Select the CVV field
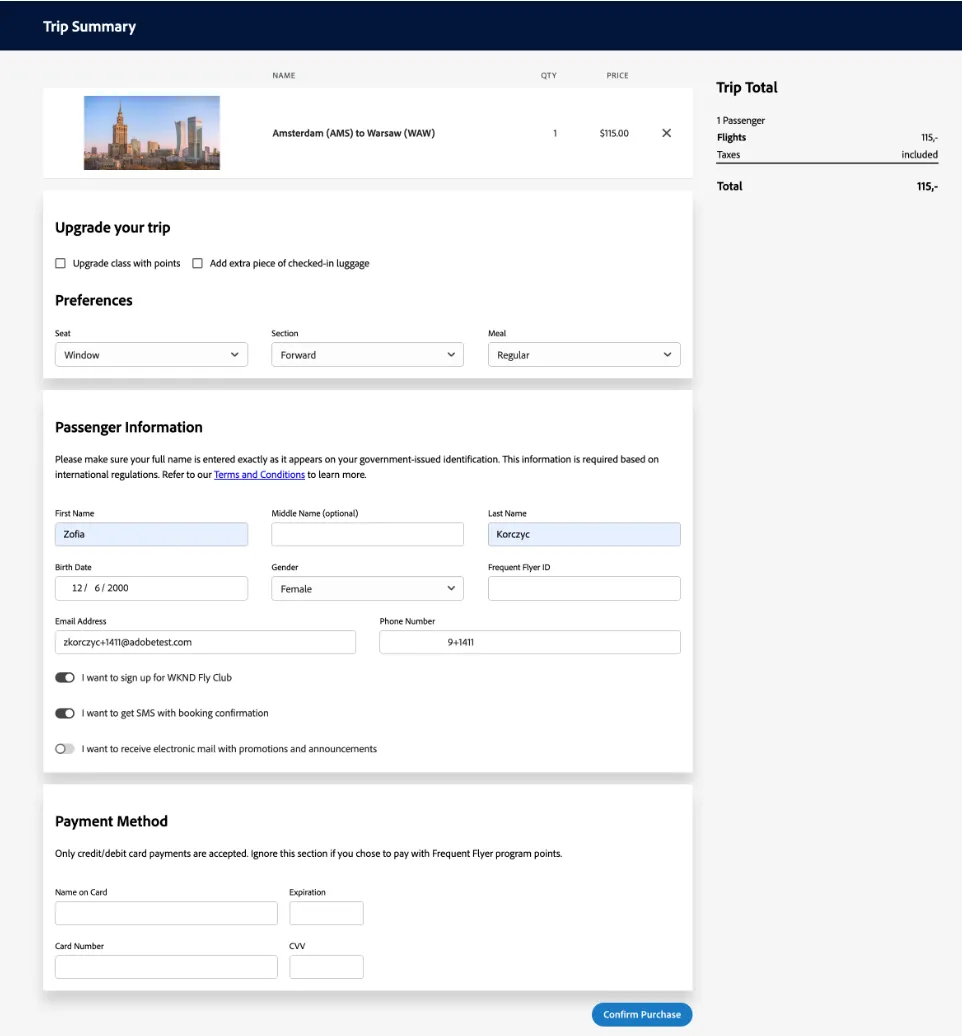This screenshot has width=962, height=1036. point(326,967)
